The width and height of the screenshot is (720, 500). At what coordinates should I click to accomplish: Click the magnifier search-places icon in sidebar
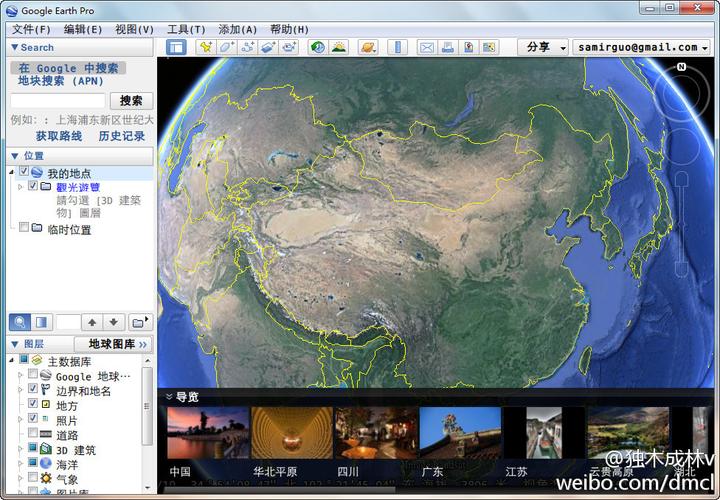20,322
